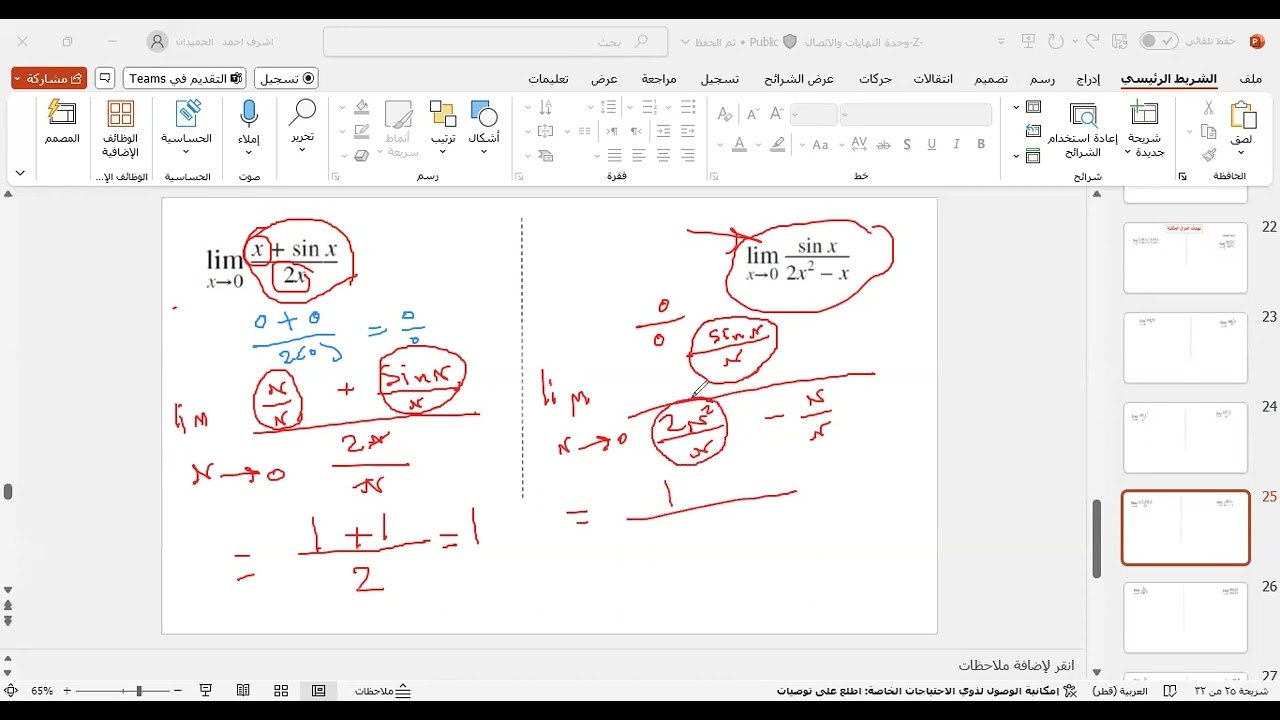Toggle the AutoSave switch

(x=1159, y=41)
